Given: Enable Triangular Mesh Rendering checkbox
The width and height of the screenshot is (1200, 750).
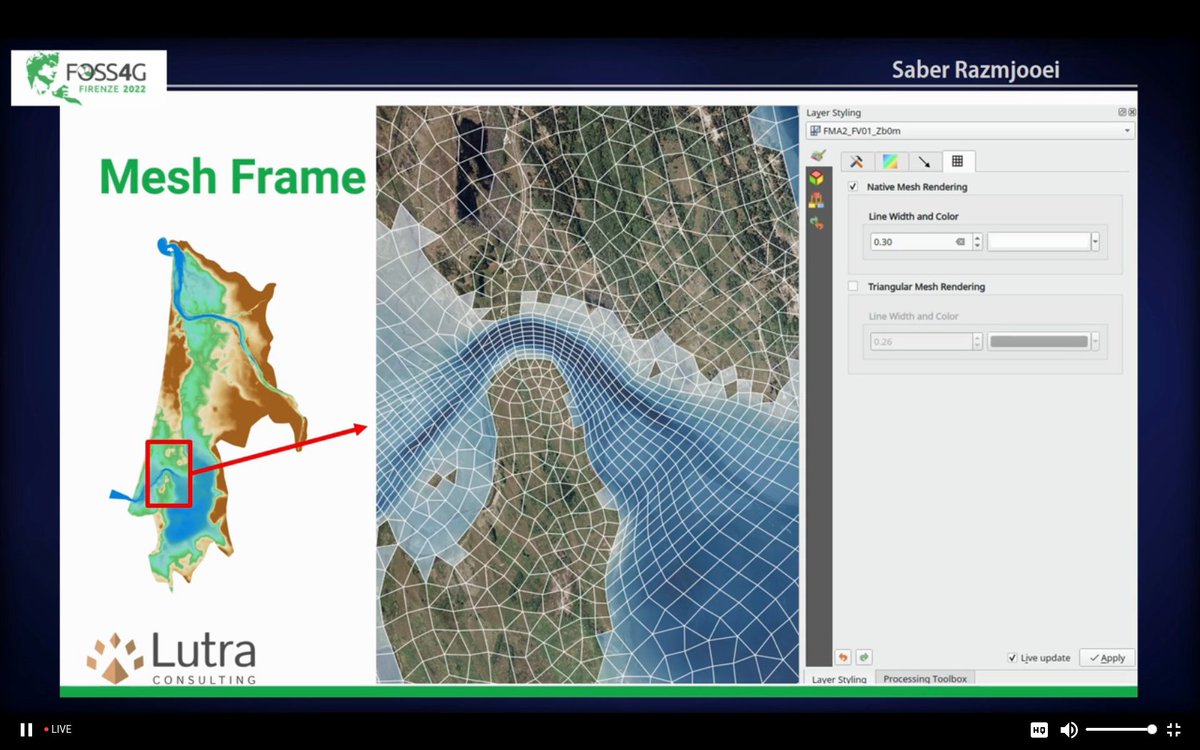Looking at the screenshot, I should (x=853, y=287).
